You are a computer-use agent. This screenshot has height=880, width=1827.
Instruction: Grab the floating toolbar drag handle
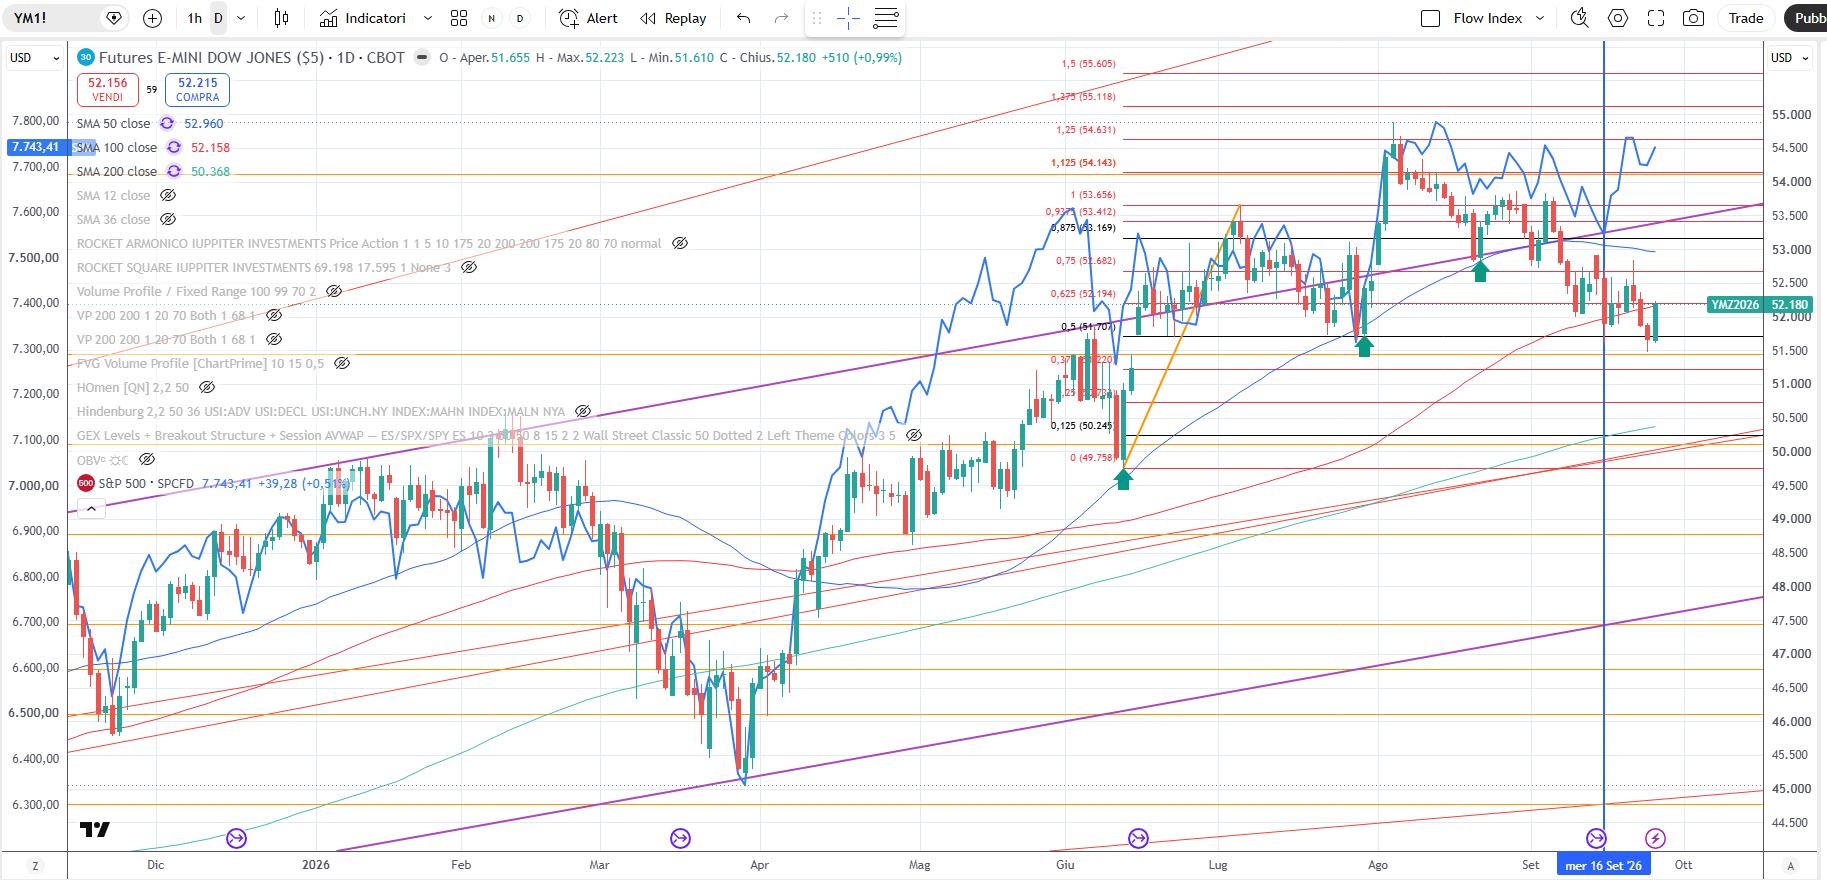coord(817,18)
